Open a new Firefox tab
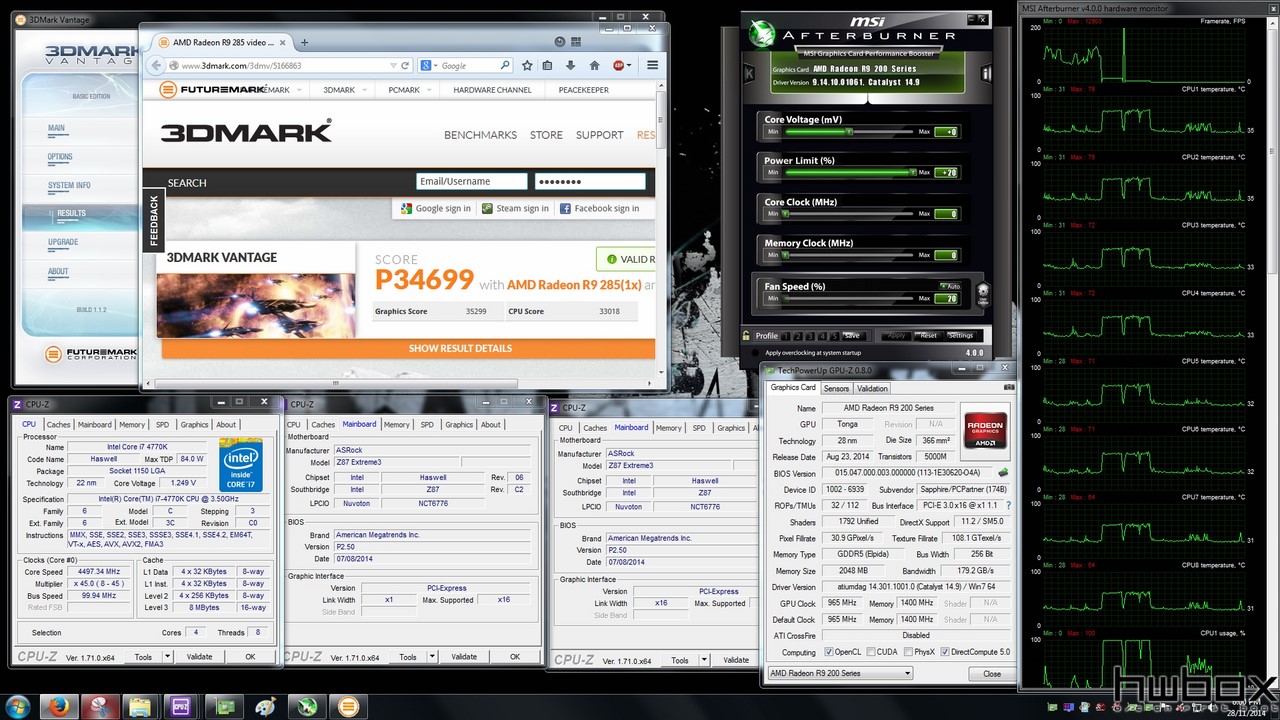 pyautogui.click(x=304, y=42)
